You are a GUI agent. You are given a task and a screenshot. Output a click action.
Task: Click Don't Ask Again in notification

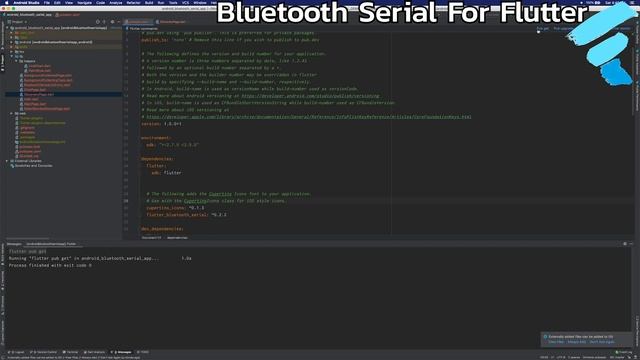pyautogui.click(x=602, y=342)
